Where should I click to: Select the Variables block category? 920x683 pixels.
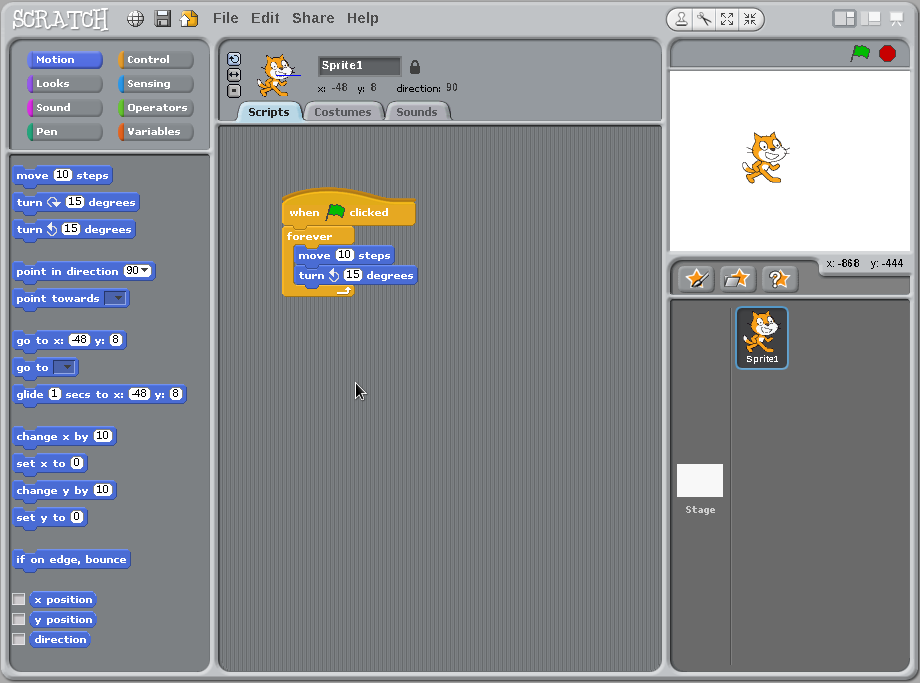click(155, 131)
